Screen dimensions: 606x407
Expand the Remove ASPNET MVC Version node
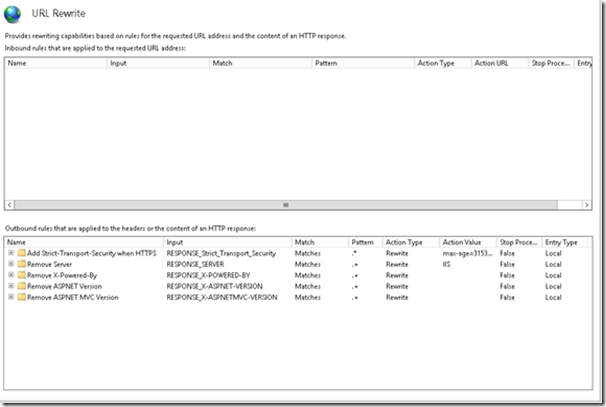[11, 298]
